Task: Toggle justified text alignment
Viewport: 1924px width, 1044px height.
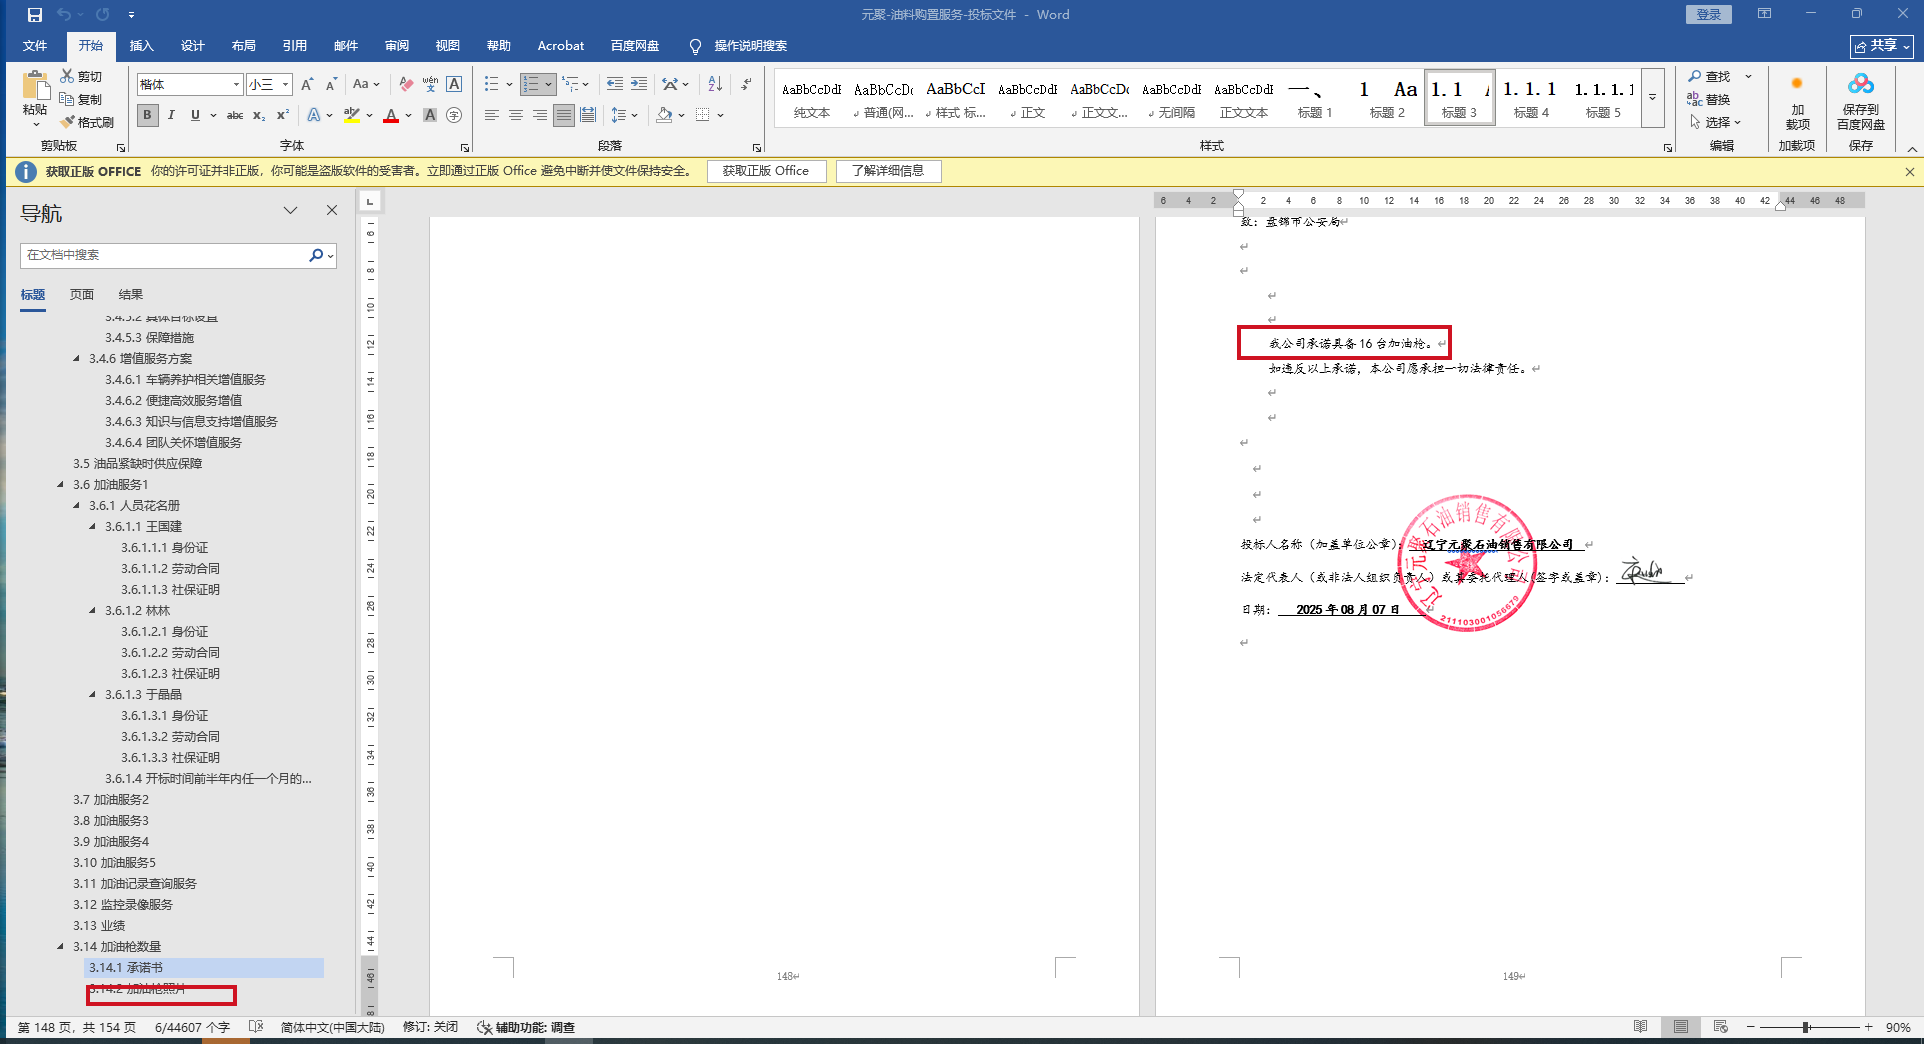Action: (564, 115)
